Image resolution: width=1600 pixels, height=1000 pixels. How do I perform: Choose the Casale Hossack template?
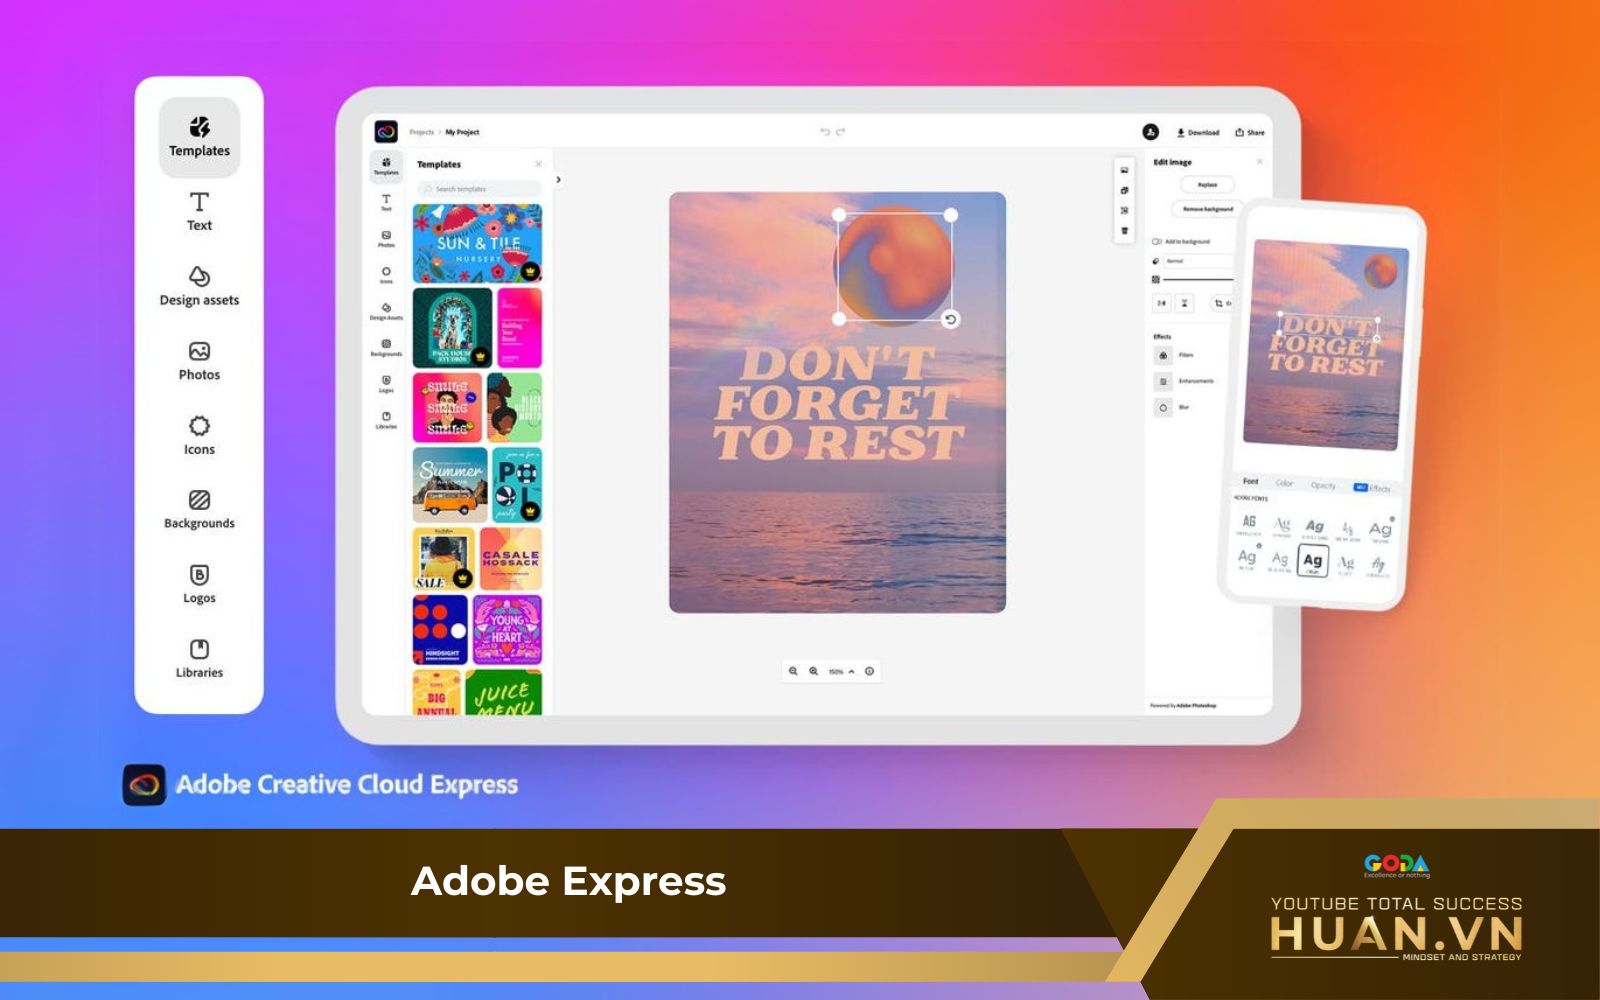[511, 559]
